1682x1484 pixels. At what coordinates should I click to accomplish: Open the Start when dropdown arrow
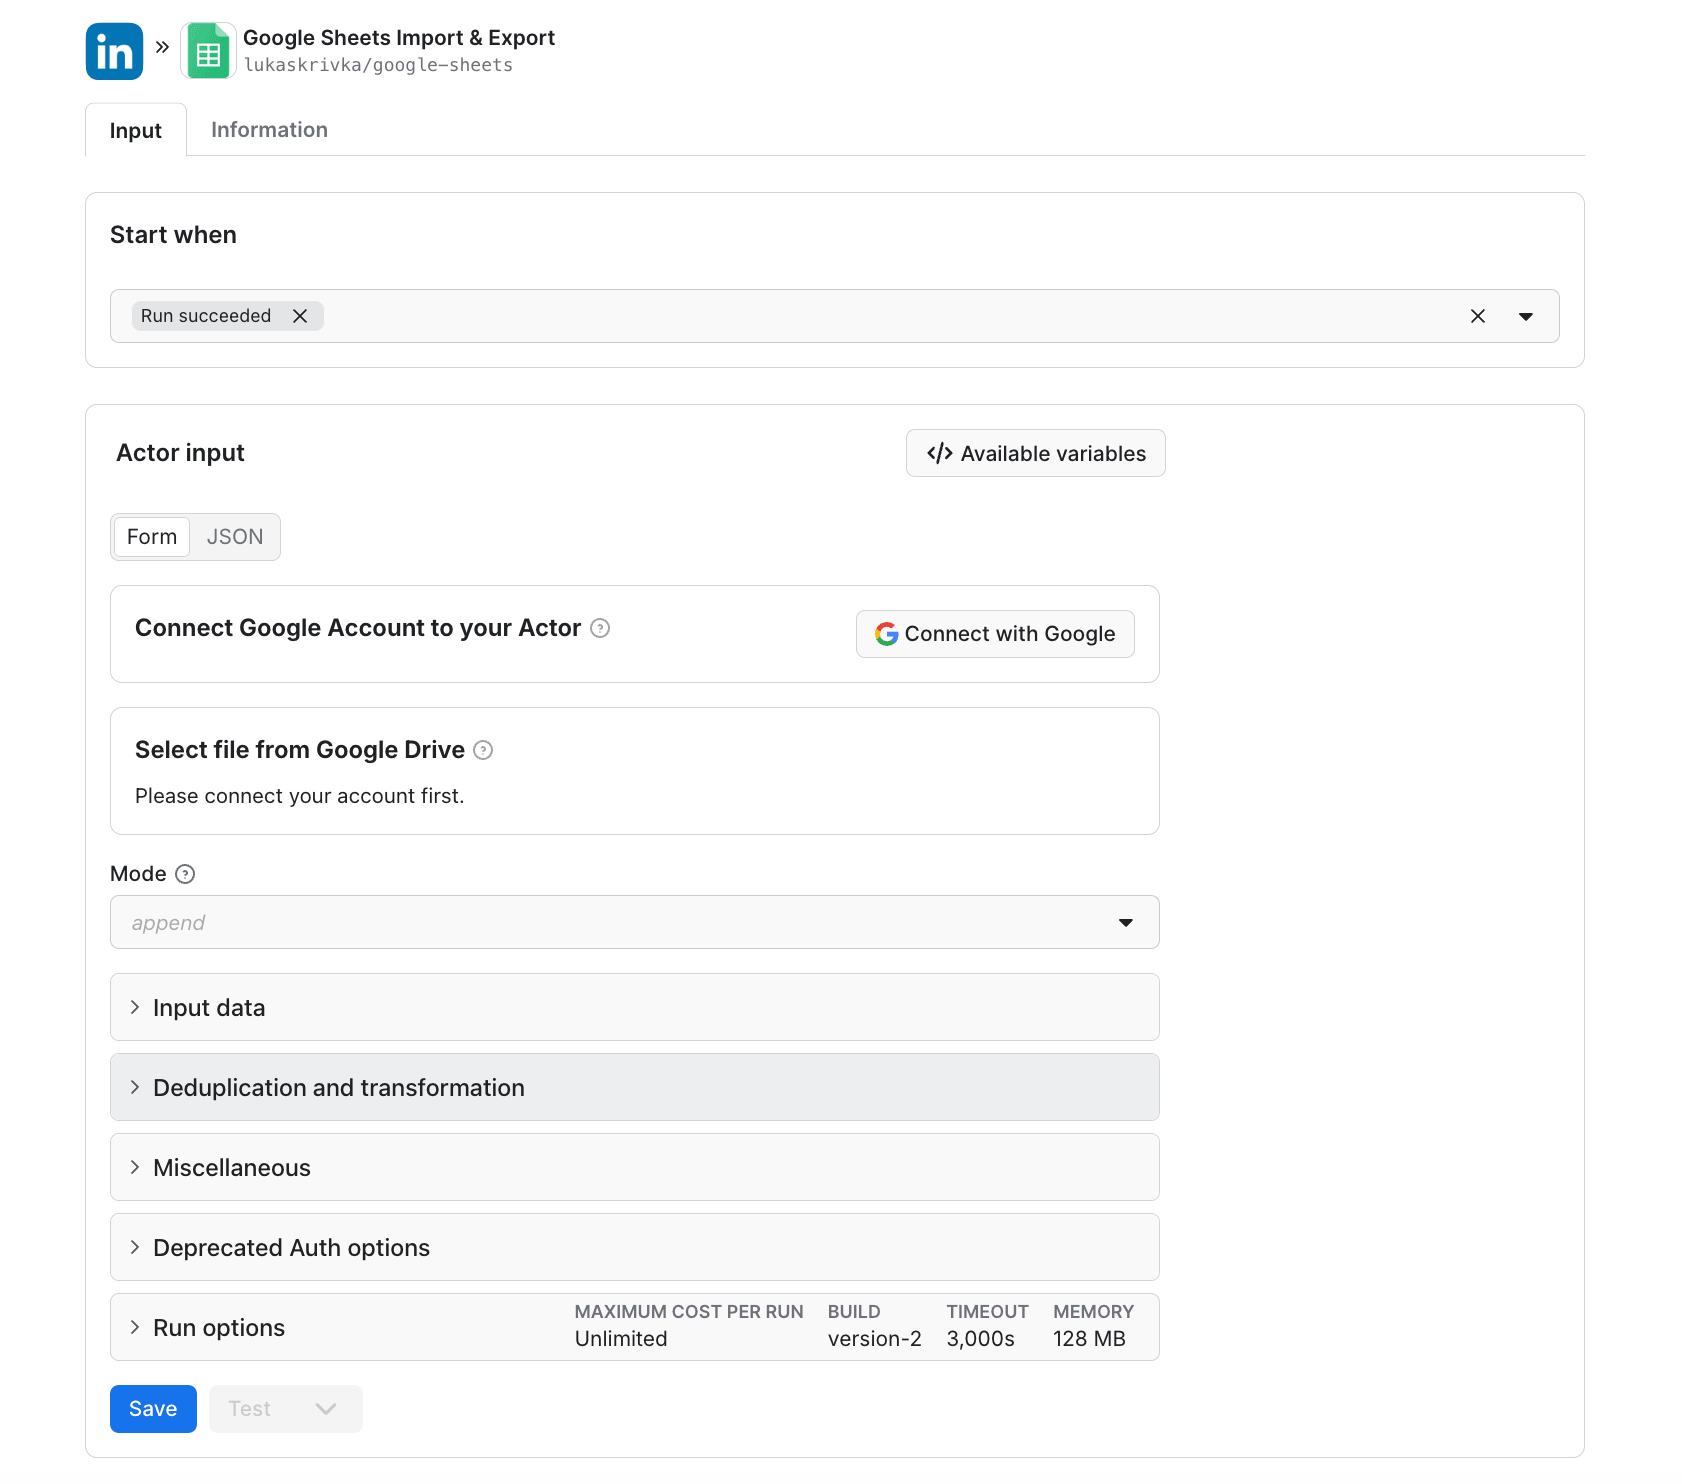1526,316
